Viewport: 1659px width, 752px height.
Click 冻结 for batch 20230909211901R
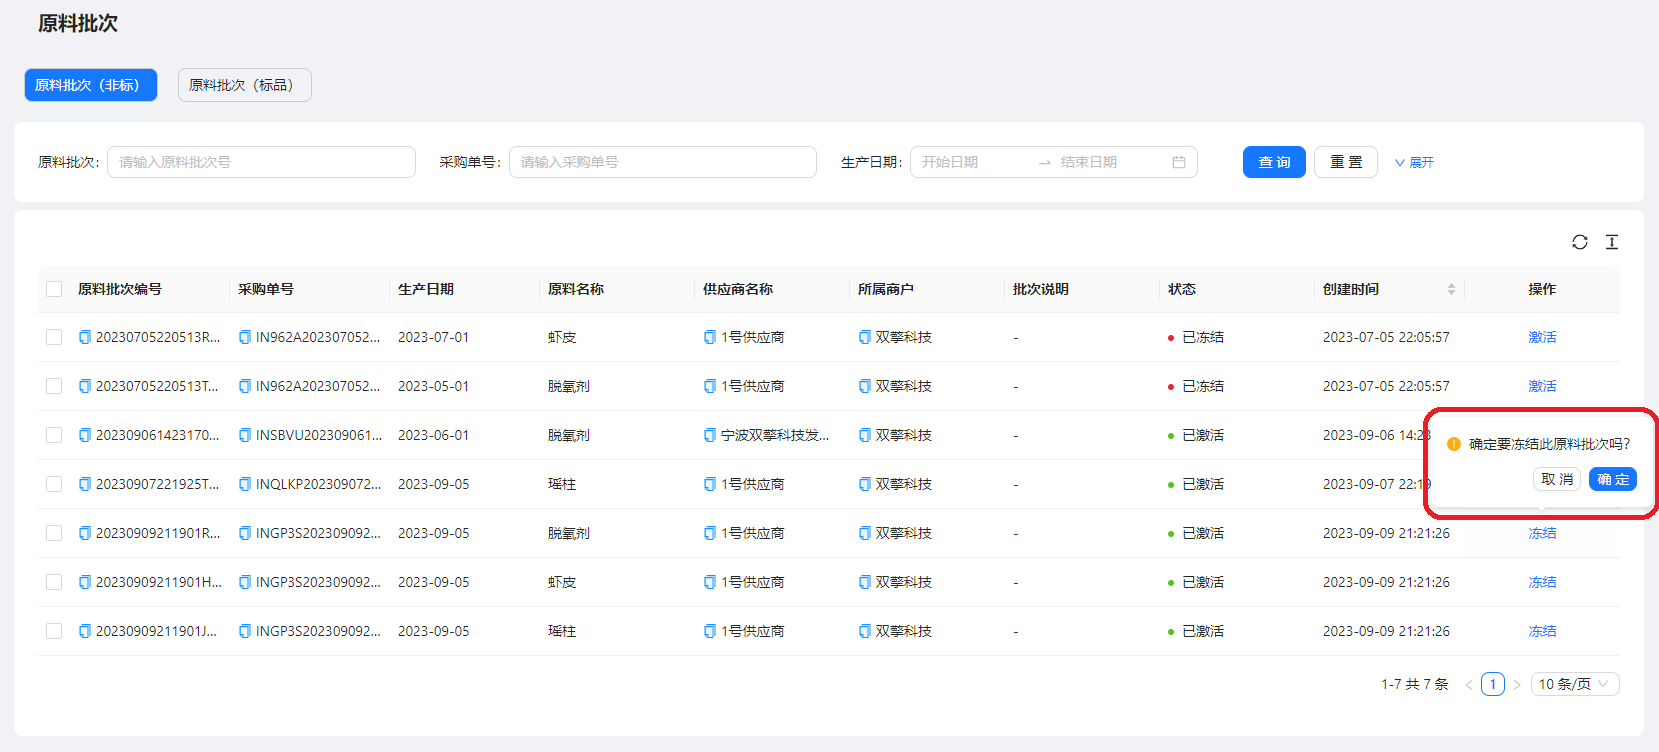1542,533
